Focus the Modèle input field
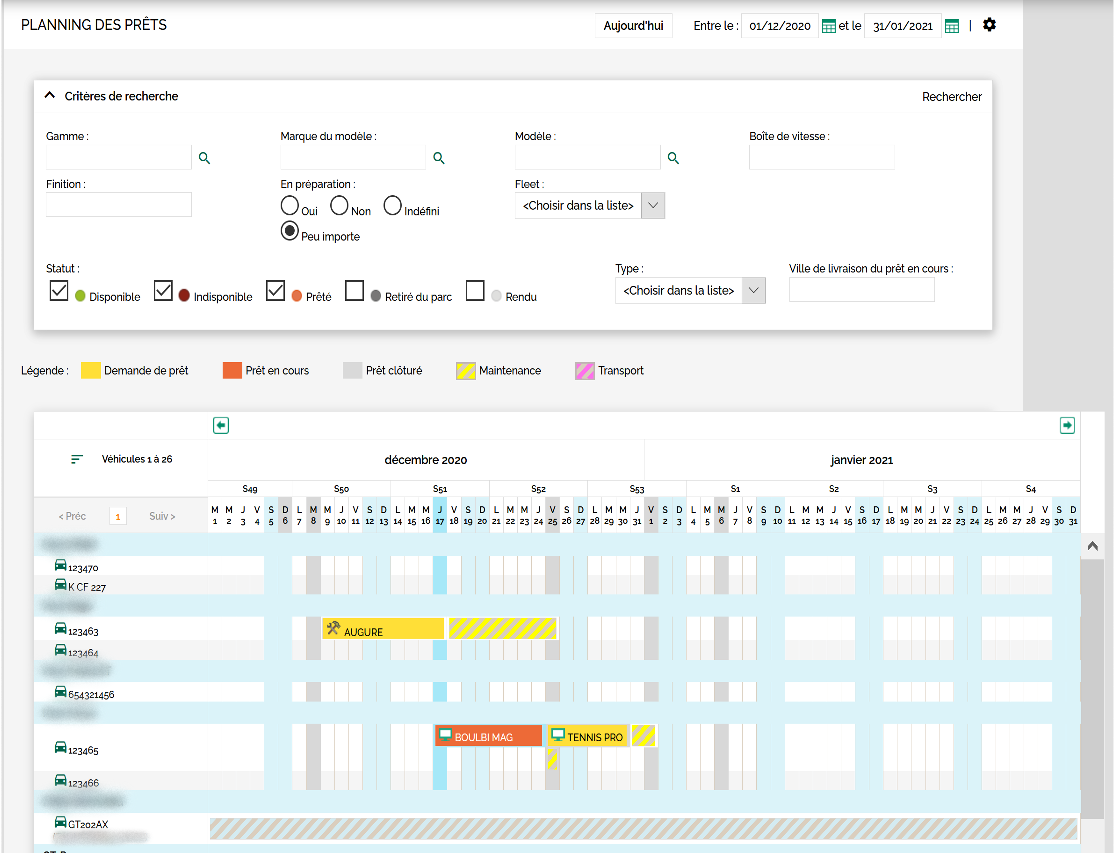 [x=588, y=157]
